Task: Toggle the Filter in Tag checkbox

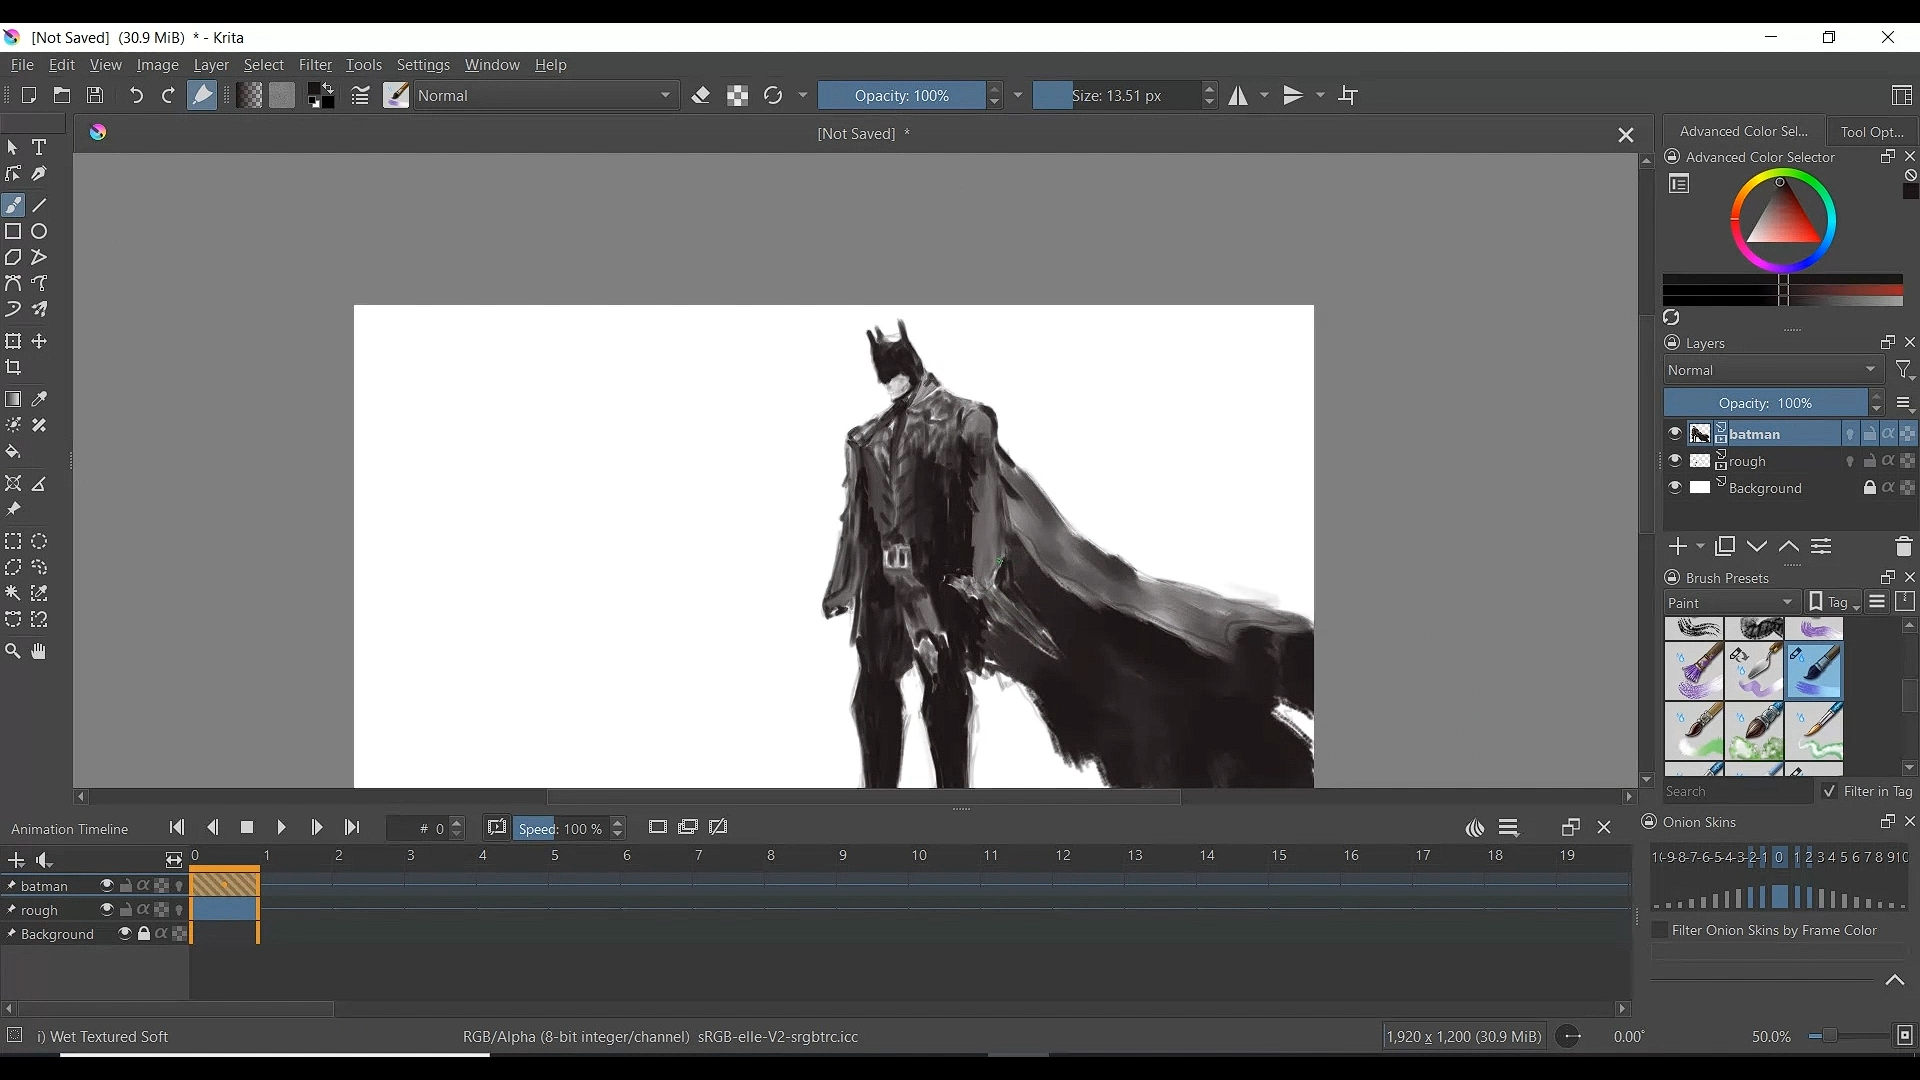Action: (1829, 791)
